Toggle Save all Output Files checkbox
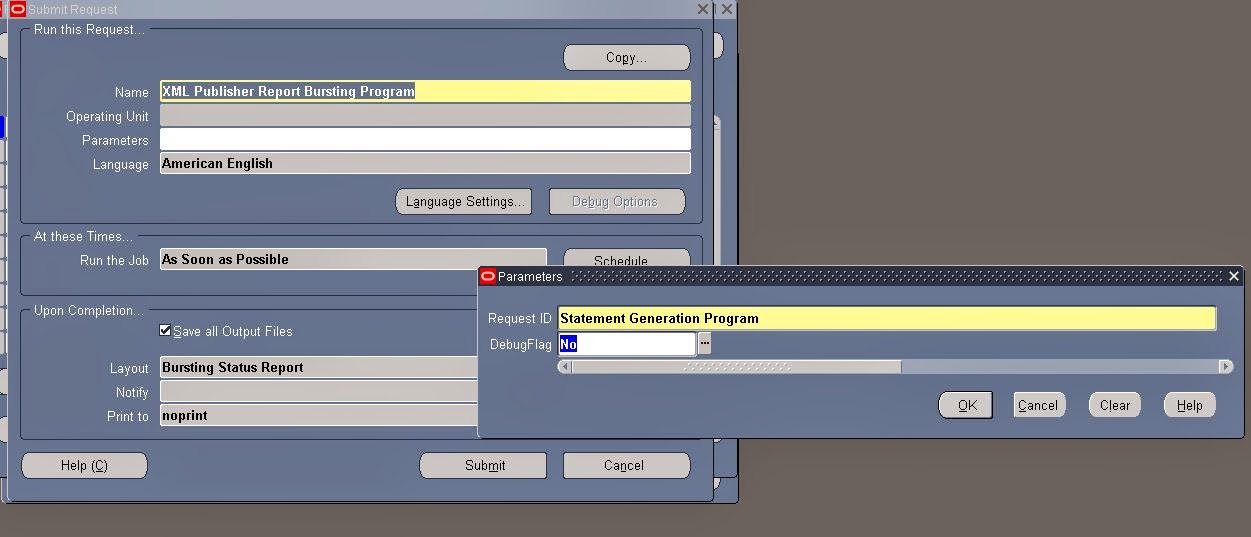This screenshot has height=537, width=1251. coord(166,331)
